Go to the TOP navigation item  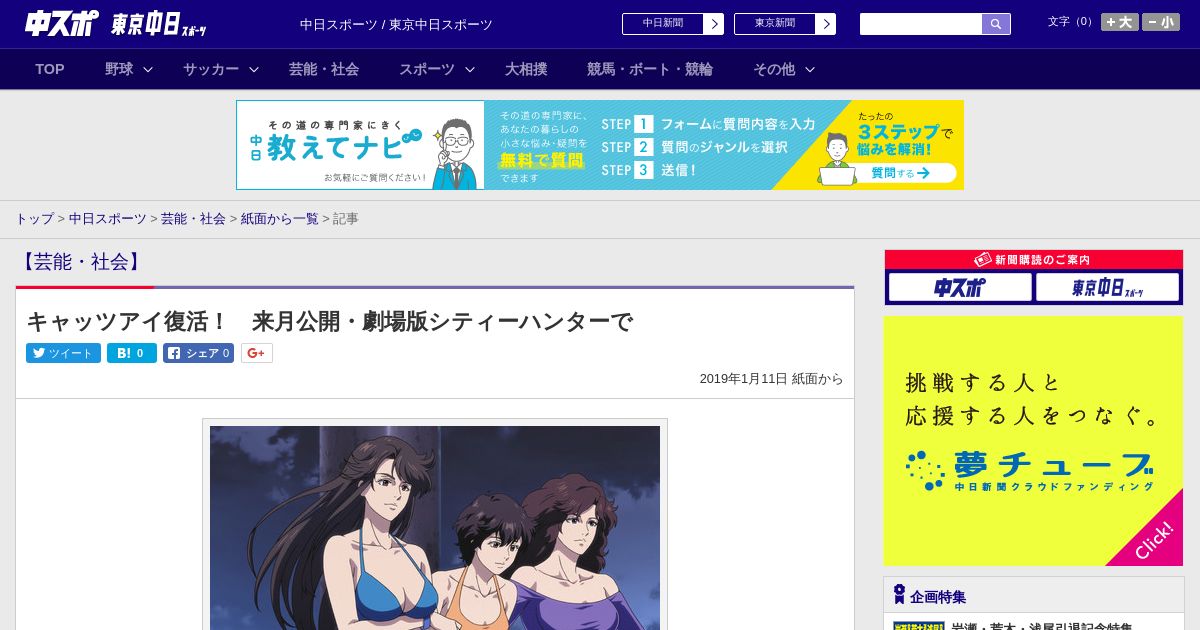point(50,69)
